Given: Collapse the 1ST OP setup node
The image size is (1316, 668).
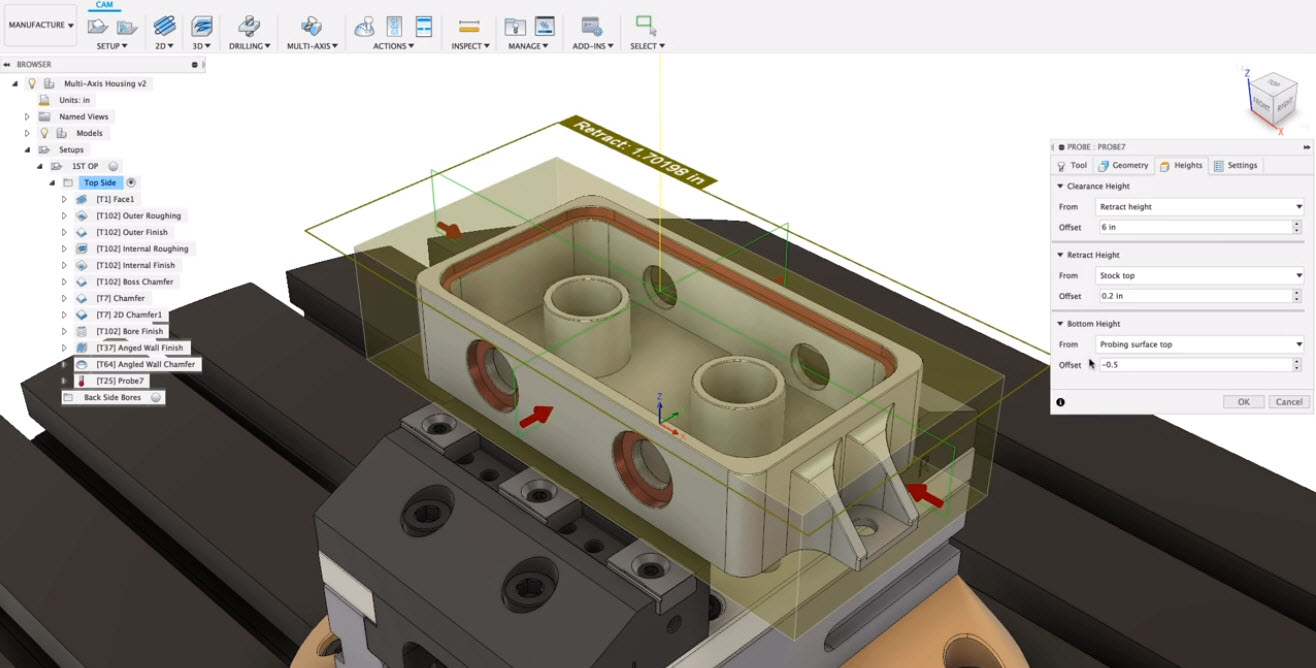Looking at the screenshot, I should click(x=40, y=166).
